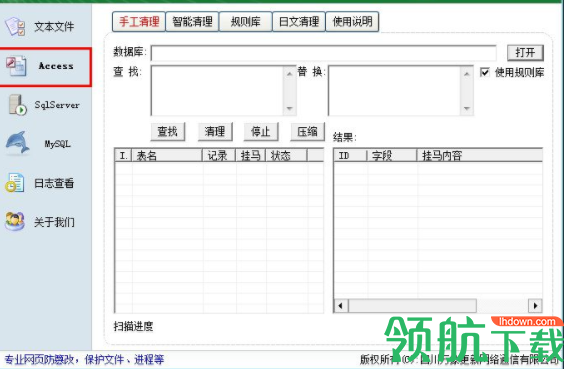The height and width of the screenshot is (369, 564).
Task: Sort by the 挂马 column header
Action: pos(251,155)
